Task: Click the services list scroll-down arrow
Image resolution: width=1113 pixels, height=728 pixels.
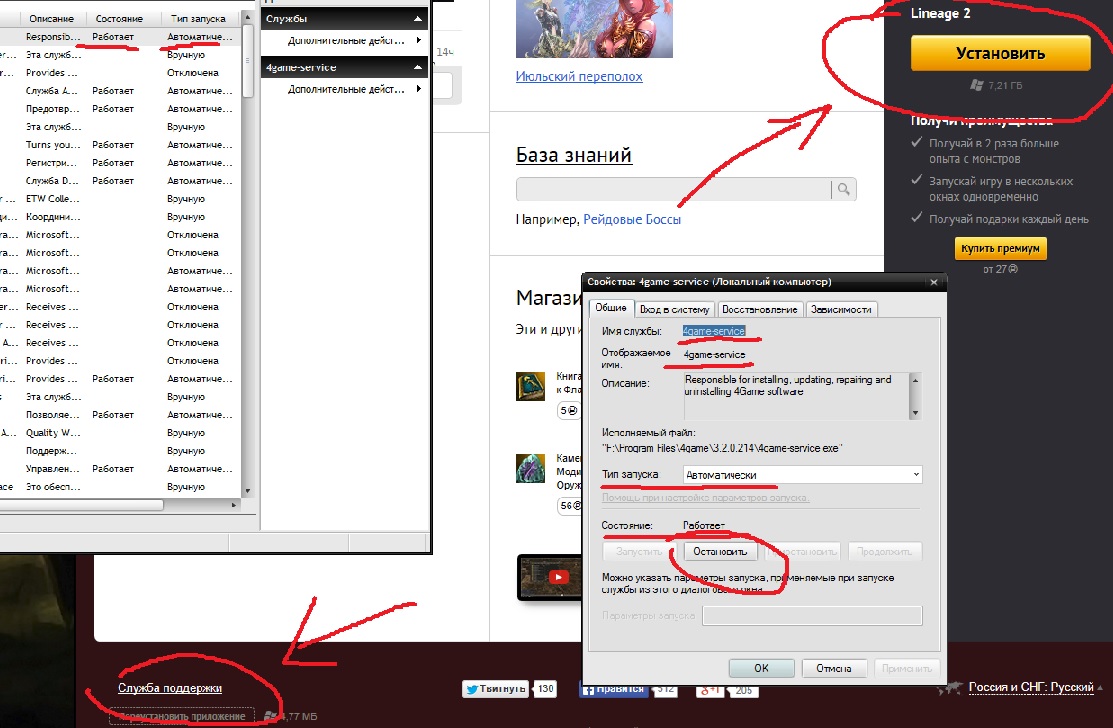Action: tap(248, 490)
